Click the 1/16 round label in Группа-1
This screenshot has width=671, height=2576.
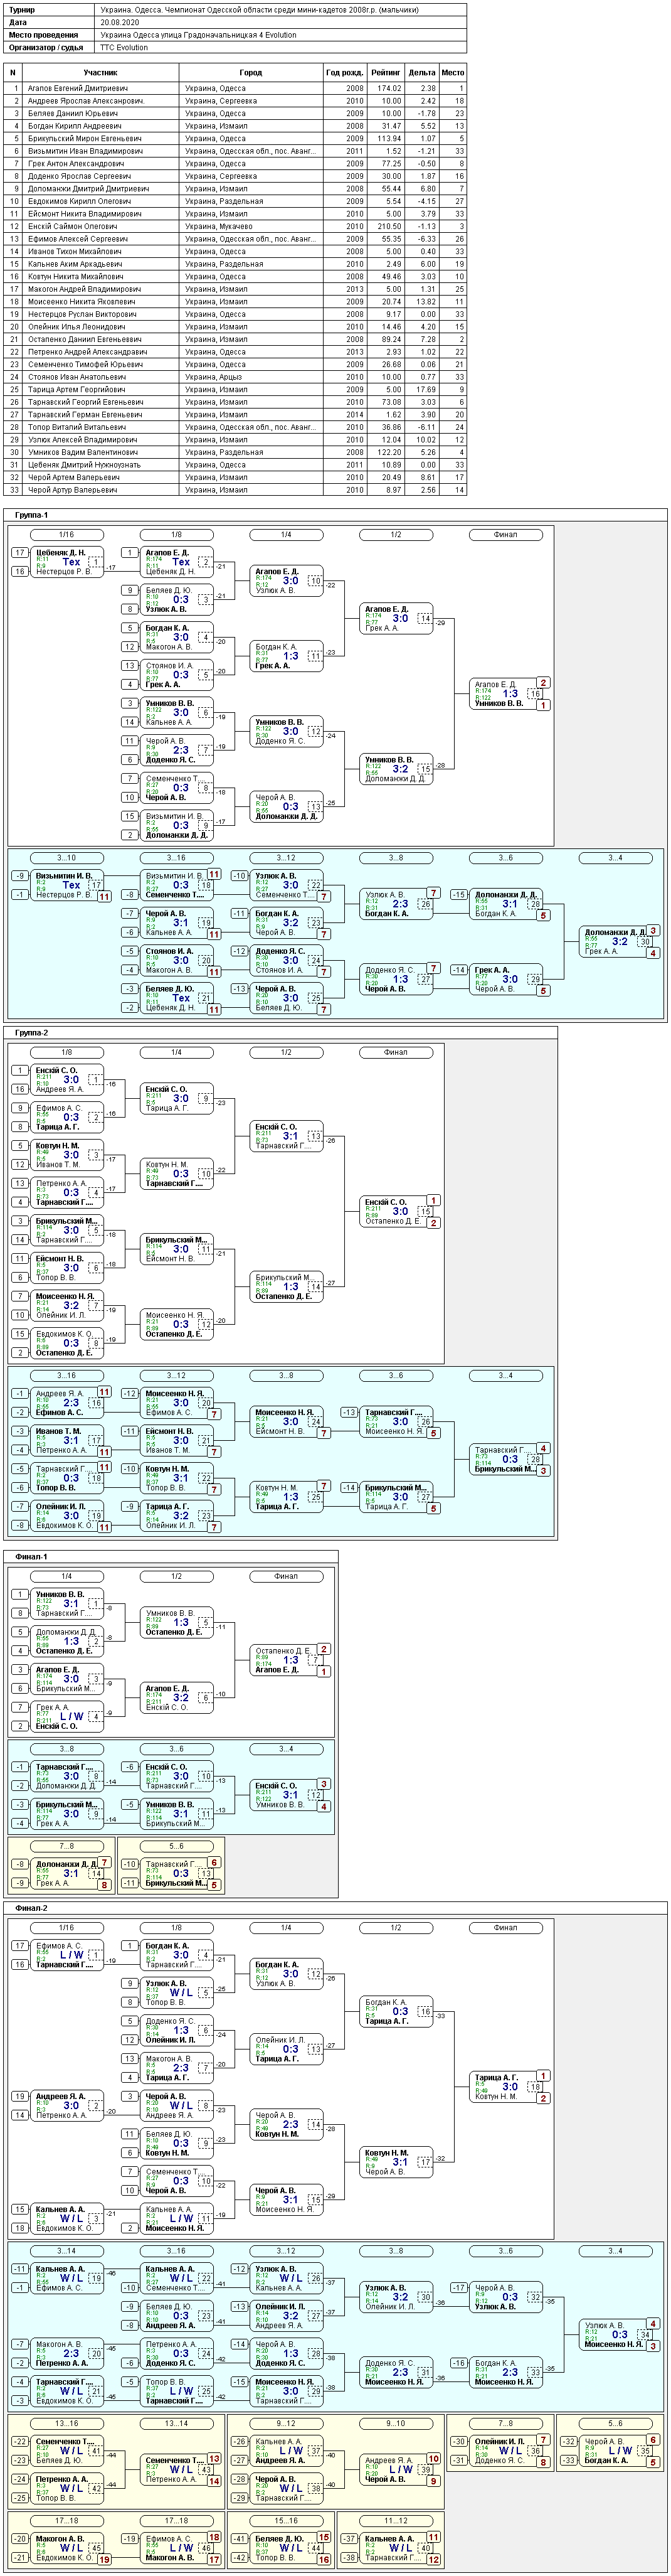click(66, 534)
